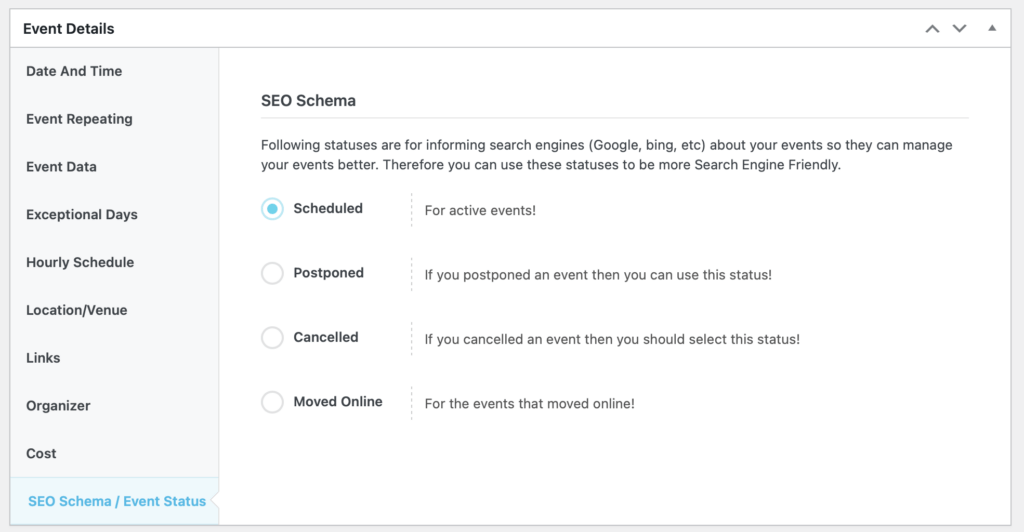This screenshot has width=1024, height=532.
Task: Select the Postponed status radio button
Action: pos(272,273)
